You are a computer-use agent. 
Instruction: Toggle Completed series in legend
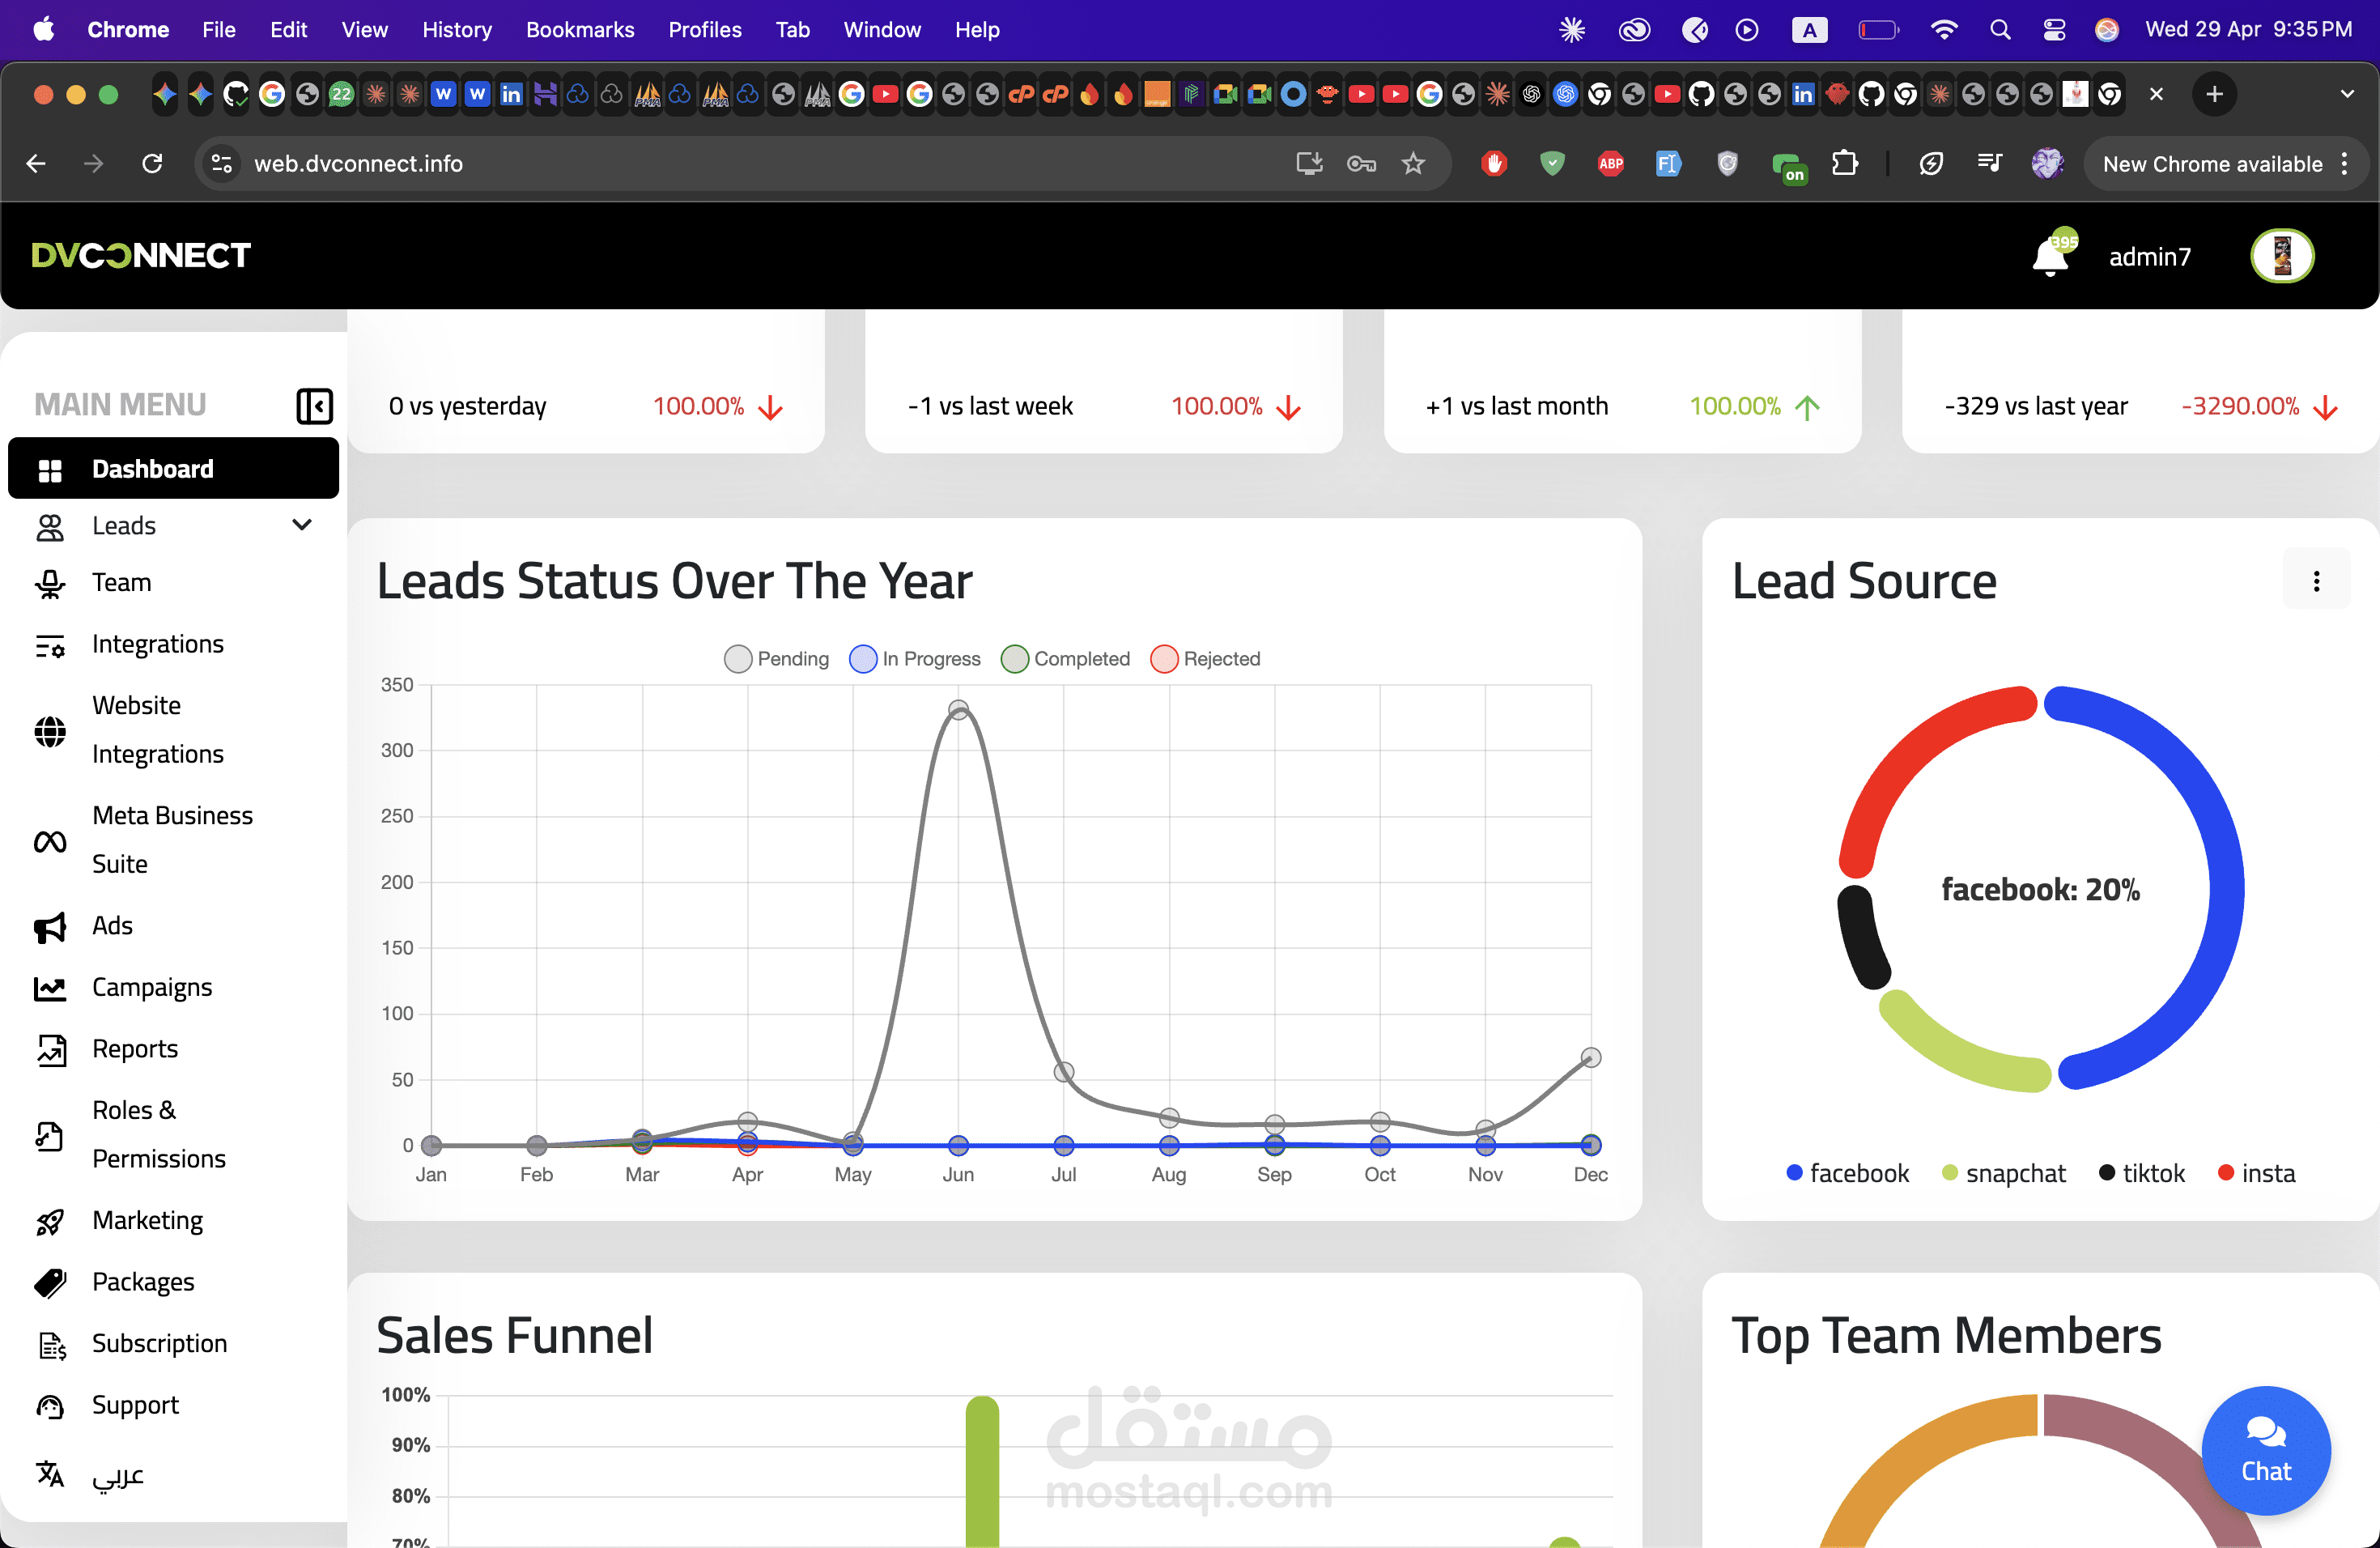pyautogui.click(x=1066, y=659)
